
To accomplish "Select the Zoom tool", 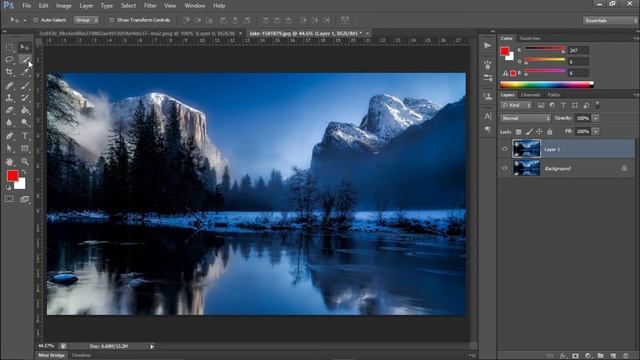I will click(24, 162).
